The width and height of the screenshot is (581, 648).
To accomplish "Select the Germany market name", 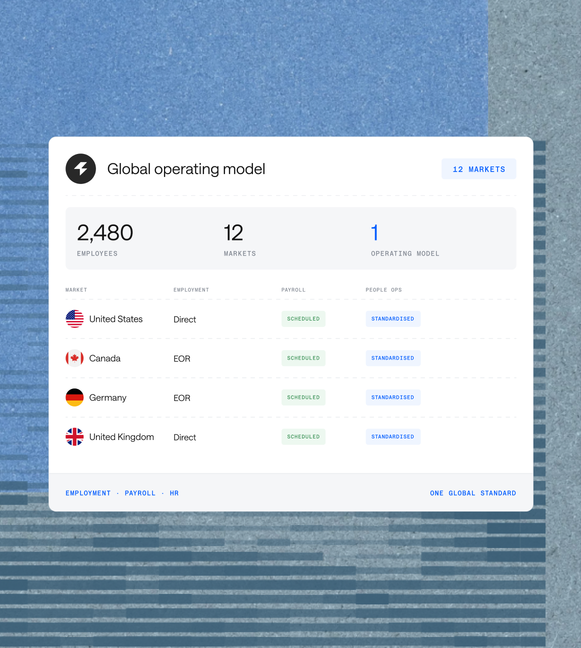I will [108, 398].
